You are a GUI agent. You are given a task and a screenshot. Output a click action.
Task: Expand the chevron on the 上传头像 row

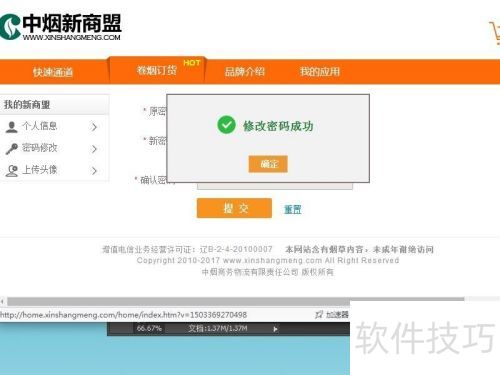(x=94, y=171)
